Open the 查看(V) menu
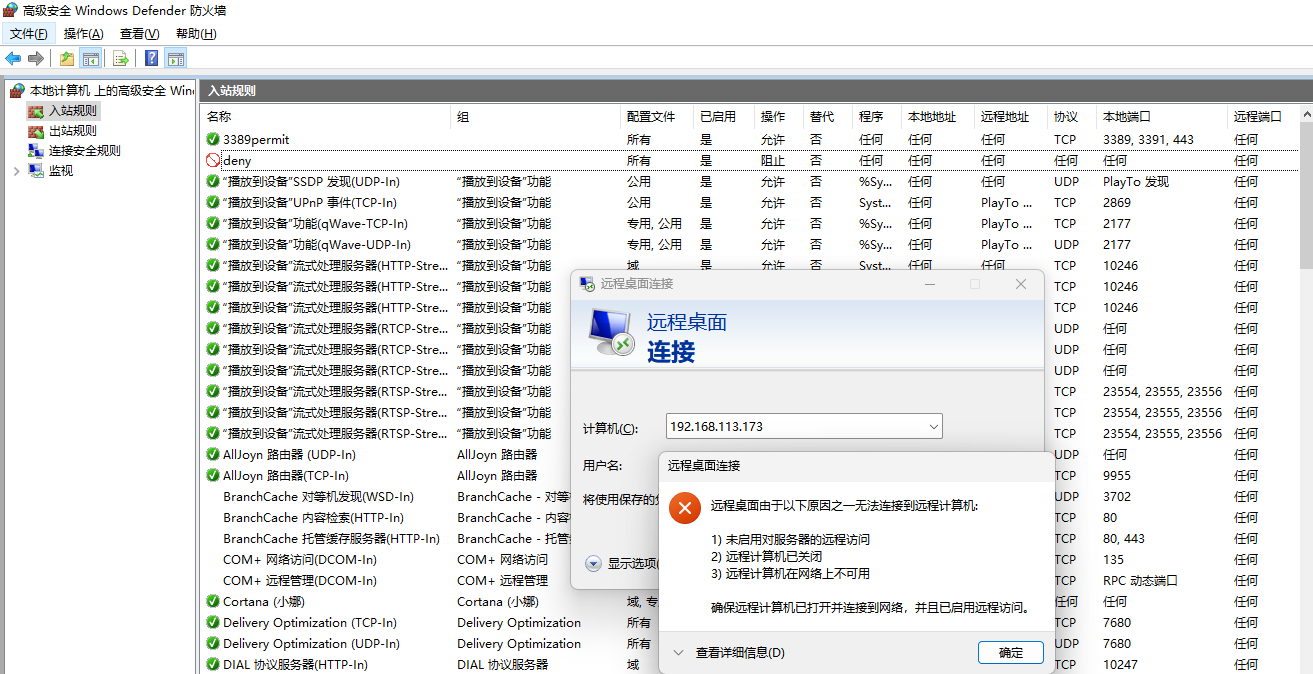This screenshot has width=1313, height=674. click(x=139, y=34)
